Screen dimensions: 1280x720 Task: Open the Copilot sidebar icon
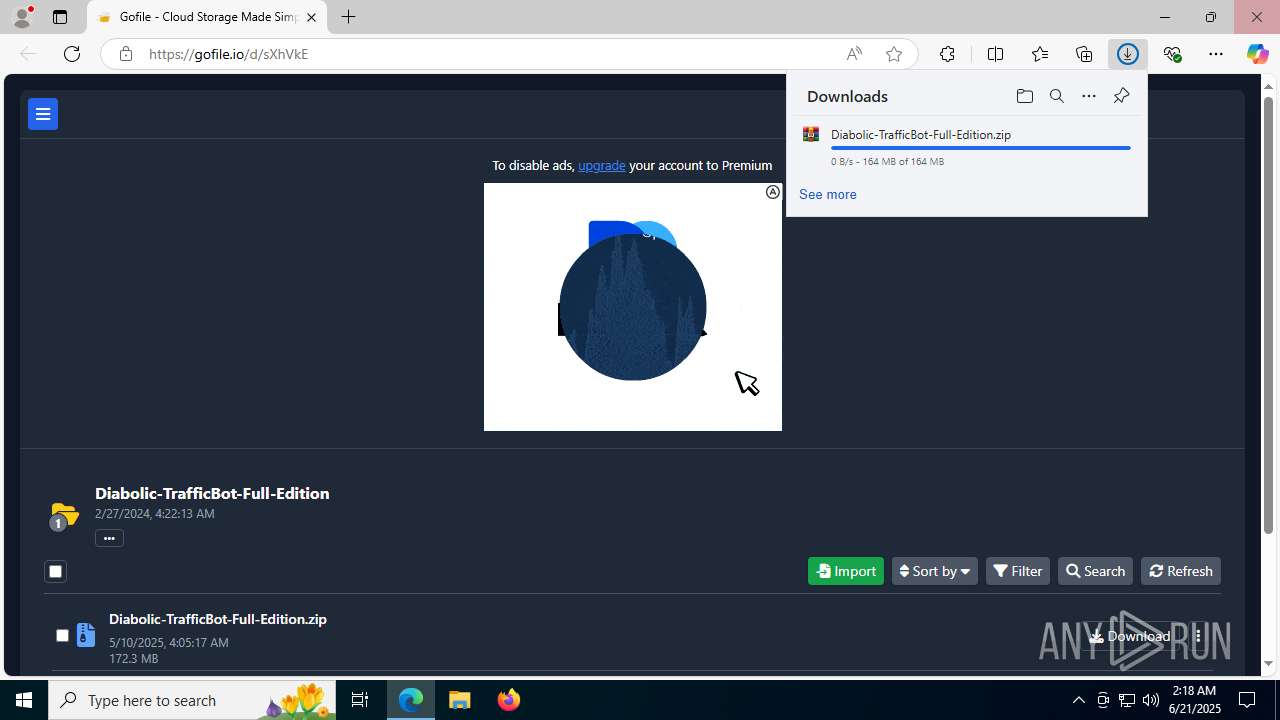tap(1257, 54)
